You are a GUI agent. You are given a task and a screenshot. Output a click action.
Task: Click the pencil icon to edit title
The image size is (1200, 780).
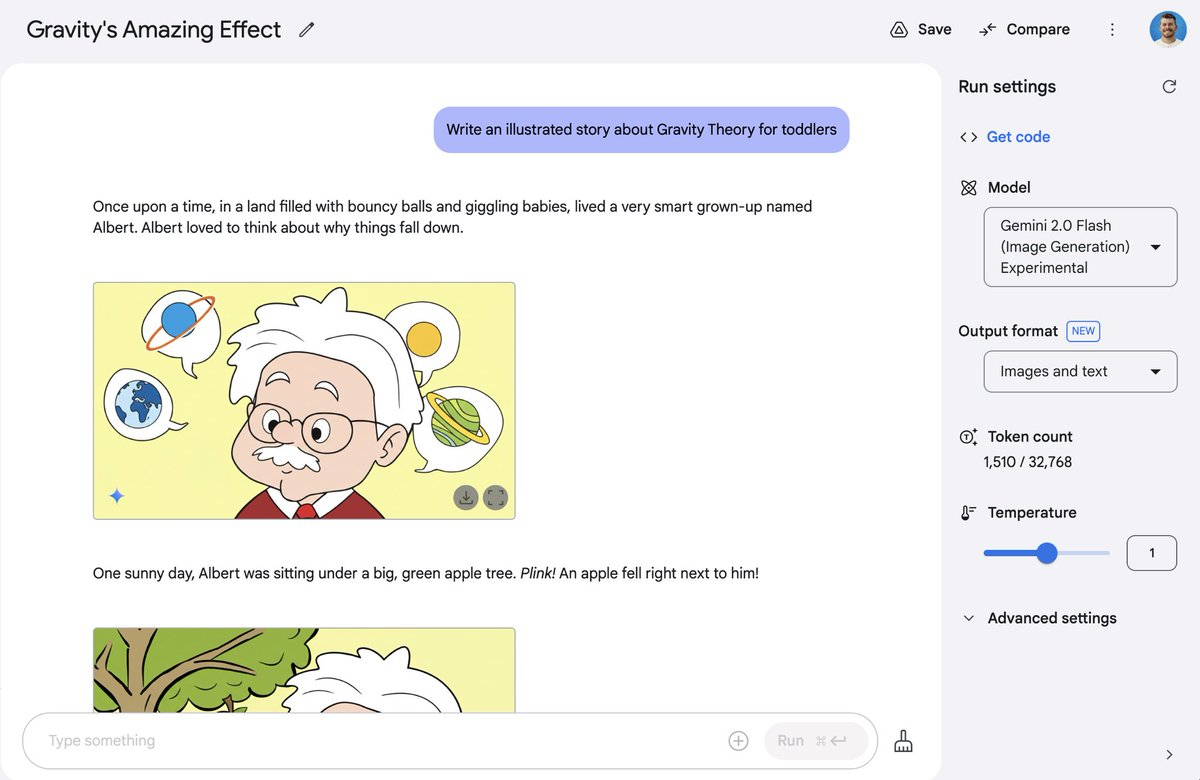point(307,30)
